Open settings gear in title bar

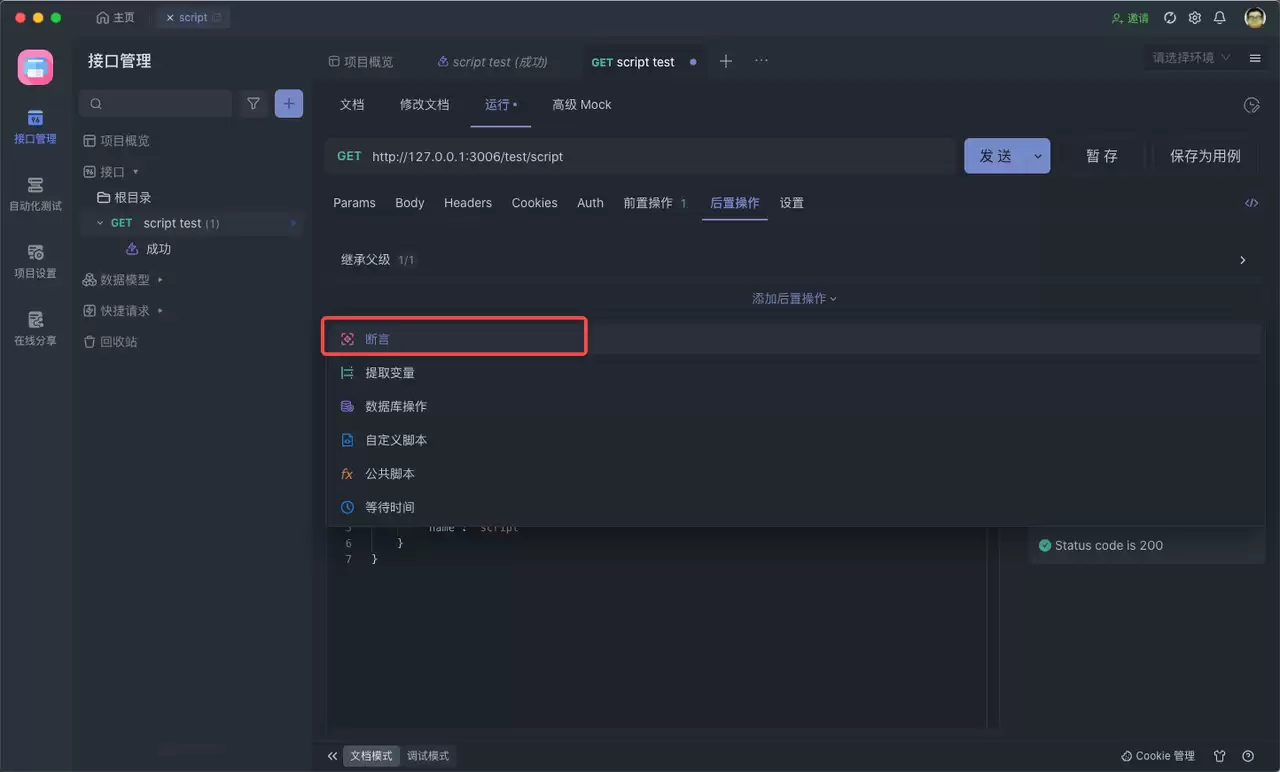coord(1195,18)
